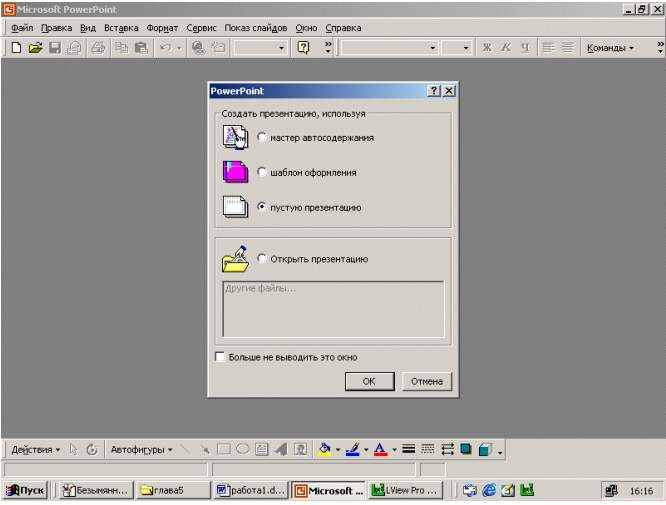Image resolution: width=666 pixels, height=505 pixels.
Task: Click the Paste clipboard toolbar icon
Action: pyautogui.click(x=141, y=48)
